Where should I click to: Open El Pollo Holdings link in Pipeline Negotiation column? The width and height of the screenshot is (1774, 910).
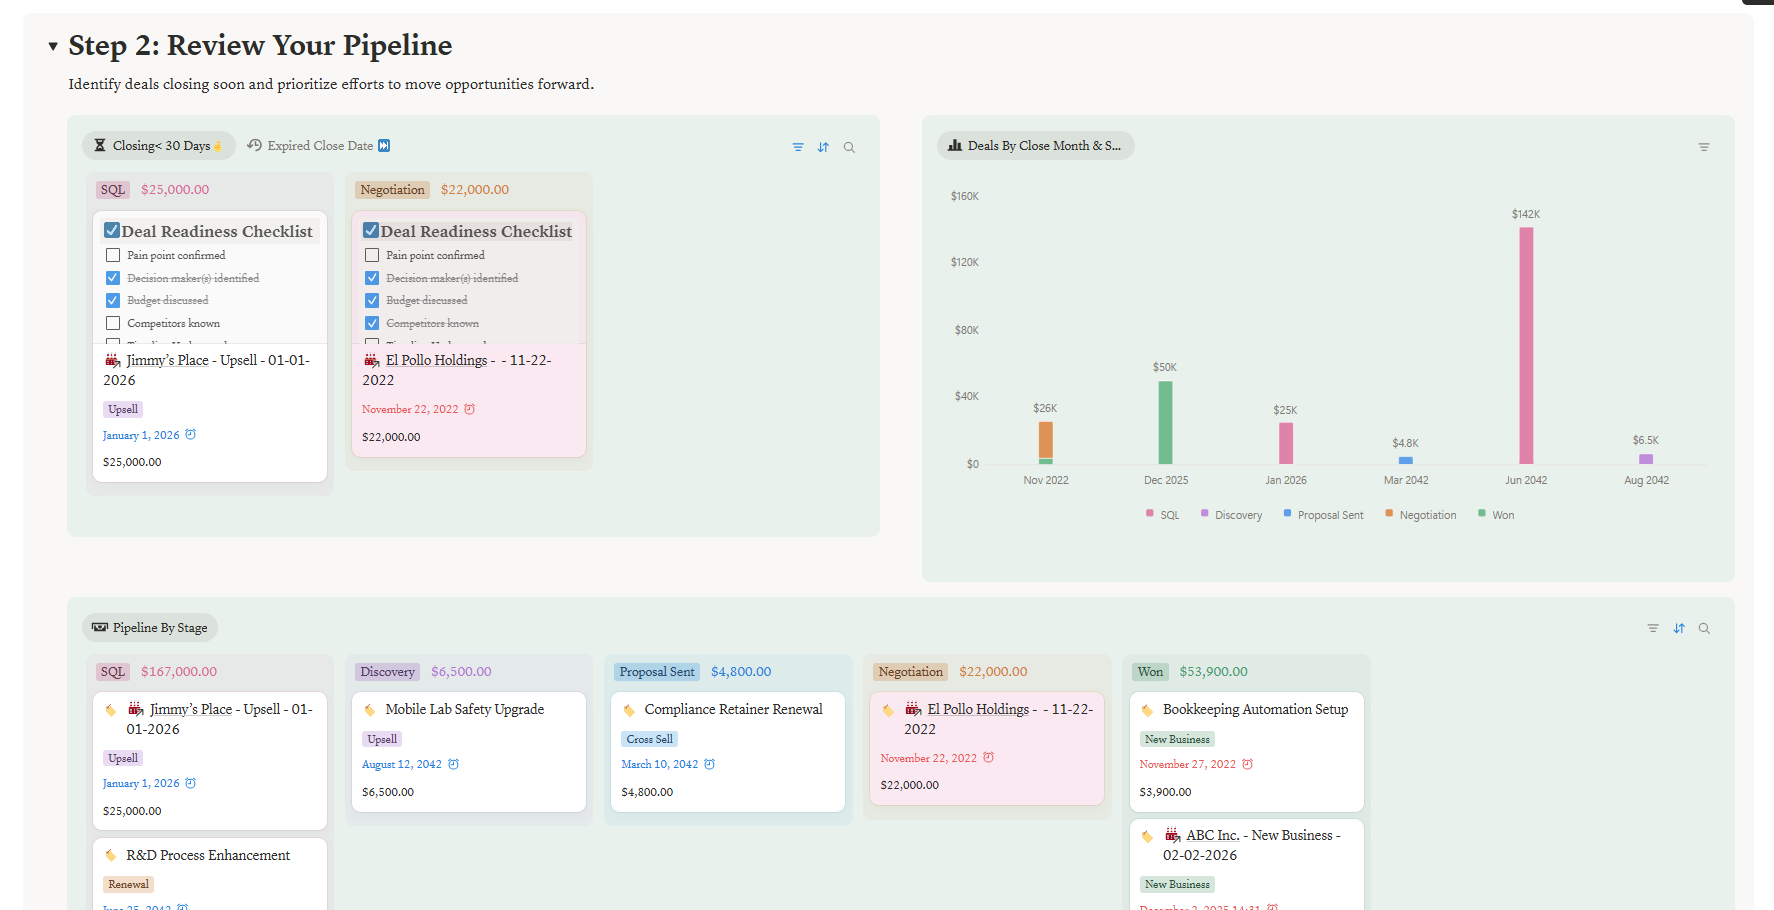tap(977, 709)
